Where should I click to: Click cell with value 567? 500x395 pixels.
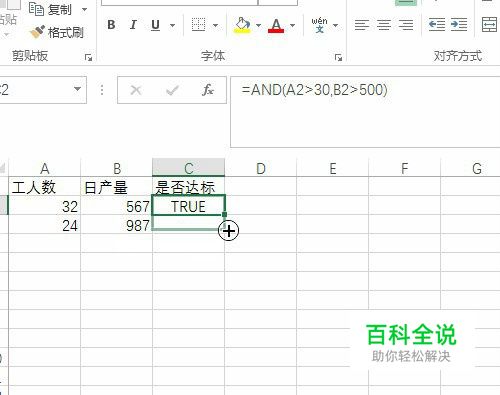pos(117,206)
